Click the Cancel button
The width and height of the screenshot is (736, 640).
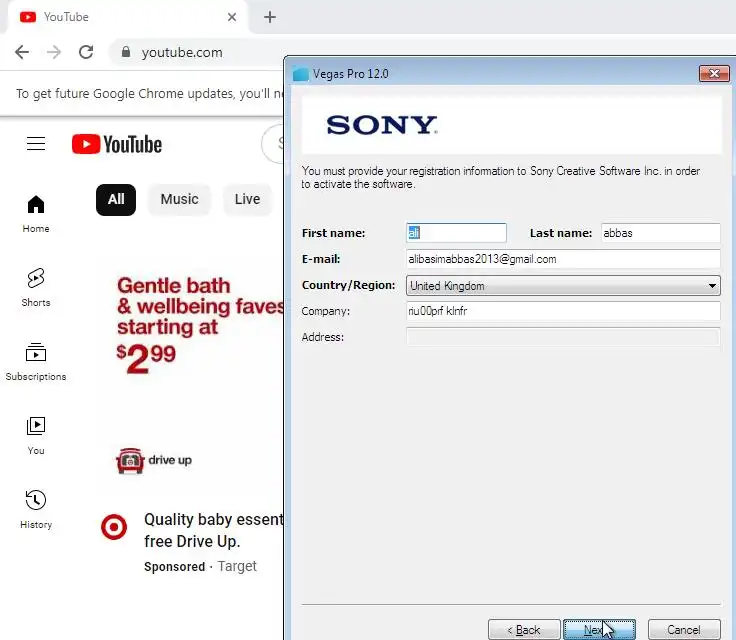[684, 629]
